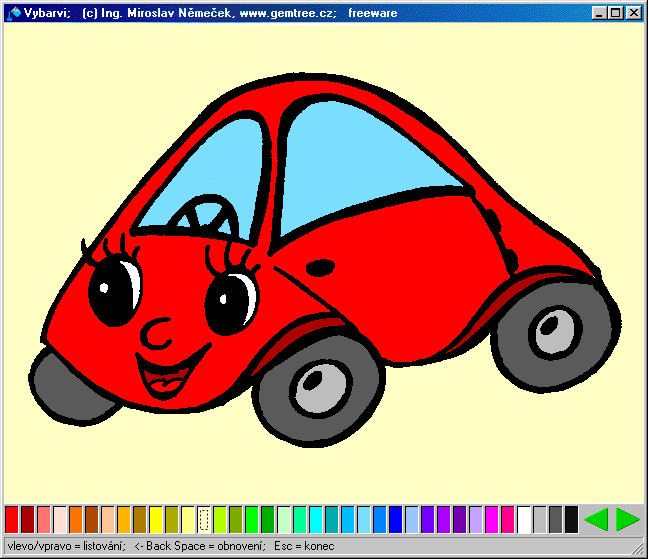Choose the bright orange palette color
This screenshot has height=559, width=648.
[x=76, y=519]
